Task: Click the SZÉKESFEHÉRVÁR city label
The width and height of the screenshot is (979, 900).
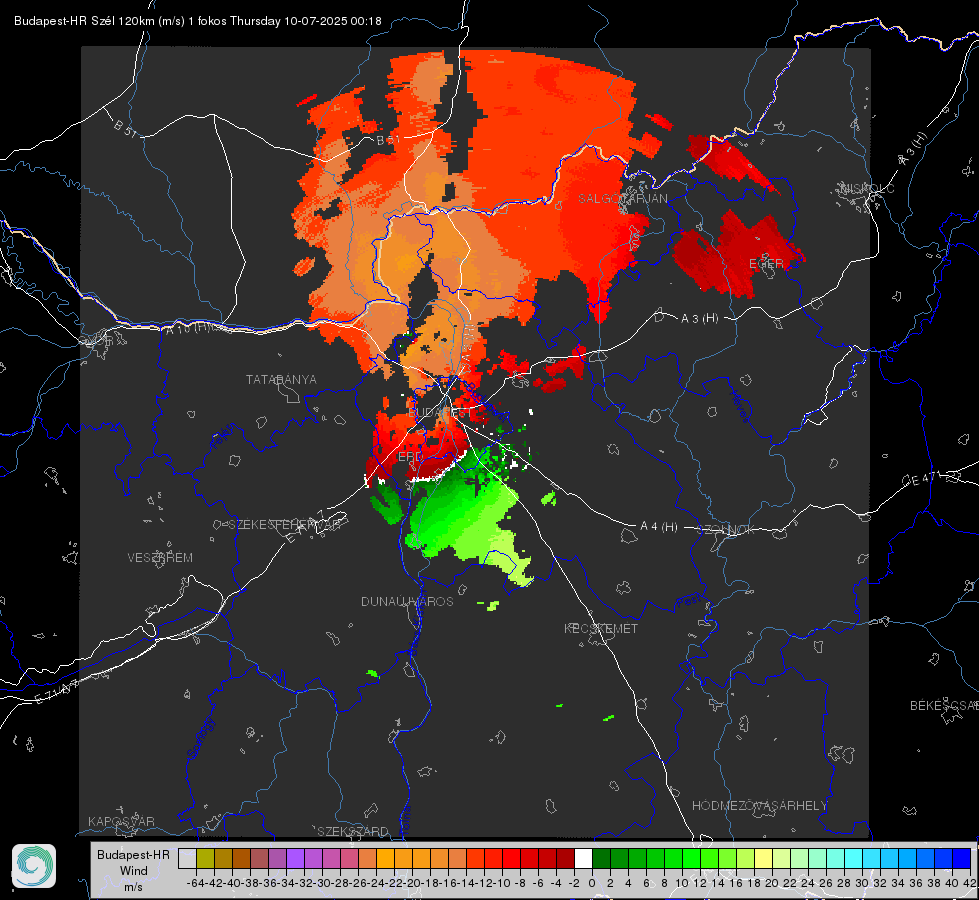Action: [x=285, y=525]
